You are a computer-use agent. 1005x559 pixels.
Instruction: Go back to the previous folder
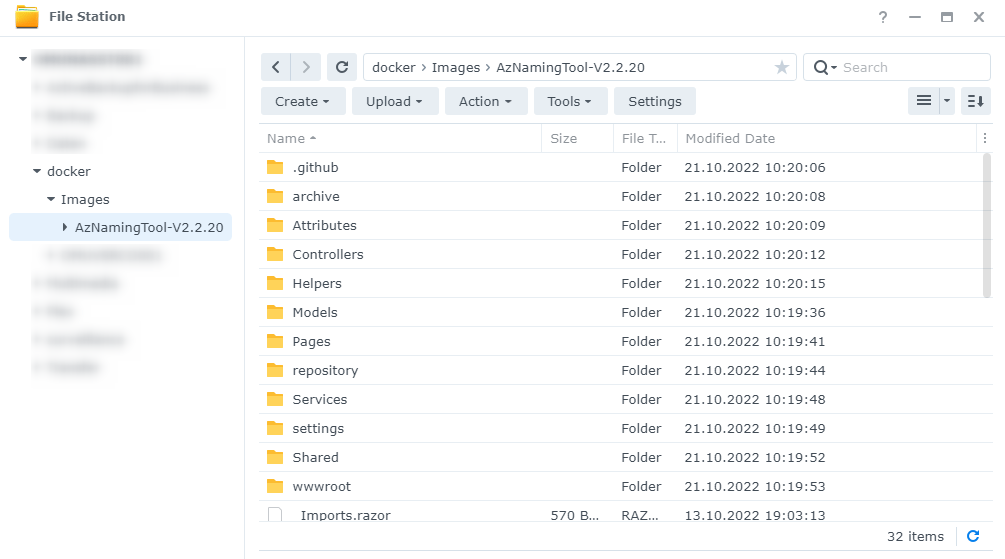[x=276, y=67]
